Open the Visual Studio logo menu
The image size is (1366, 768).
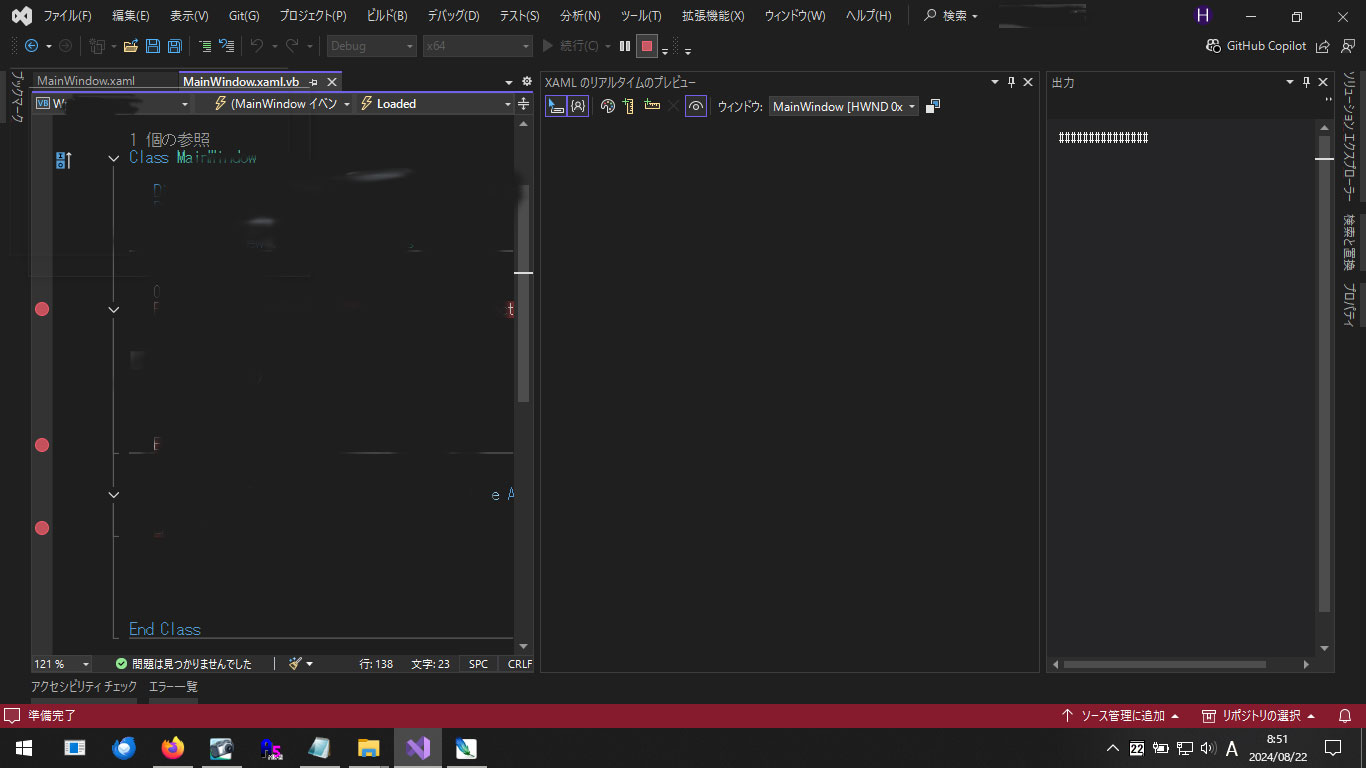pyautogui.click(x=21, y=16)
